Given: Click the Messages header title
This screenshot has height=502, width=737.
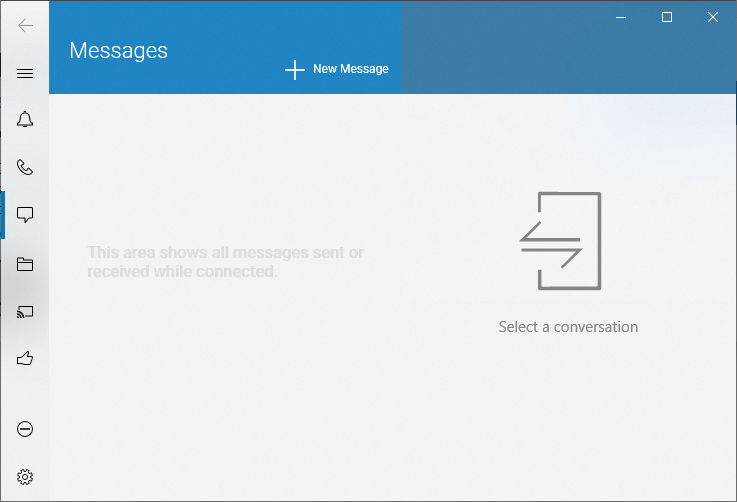Looking at the screenshot, I should (118, 50).
